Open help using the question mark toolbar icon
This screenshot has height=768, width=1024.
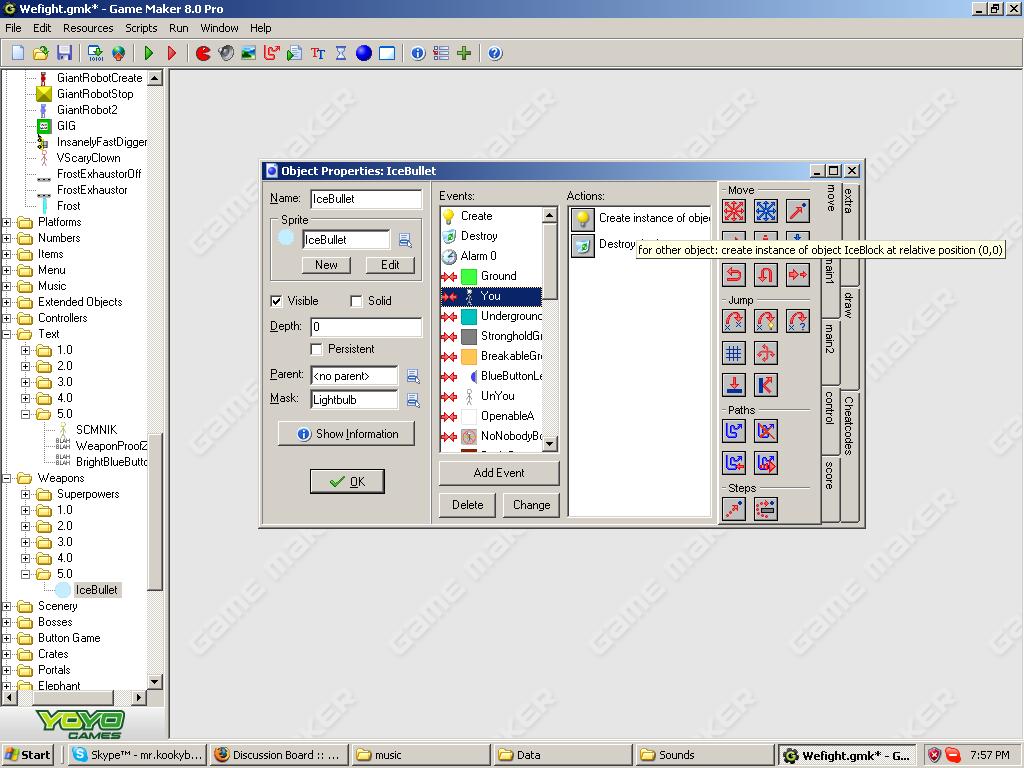495,53
